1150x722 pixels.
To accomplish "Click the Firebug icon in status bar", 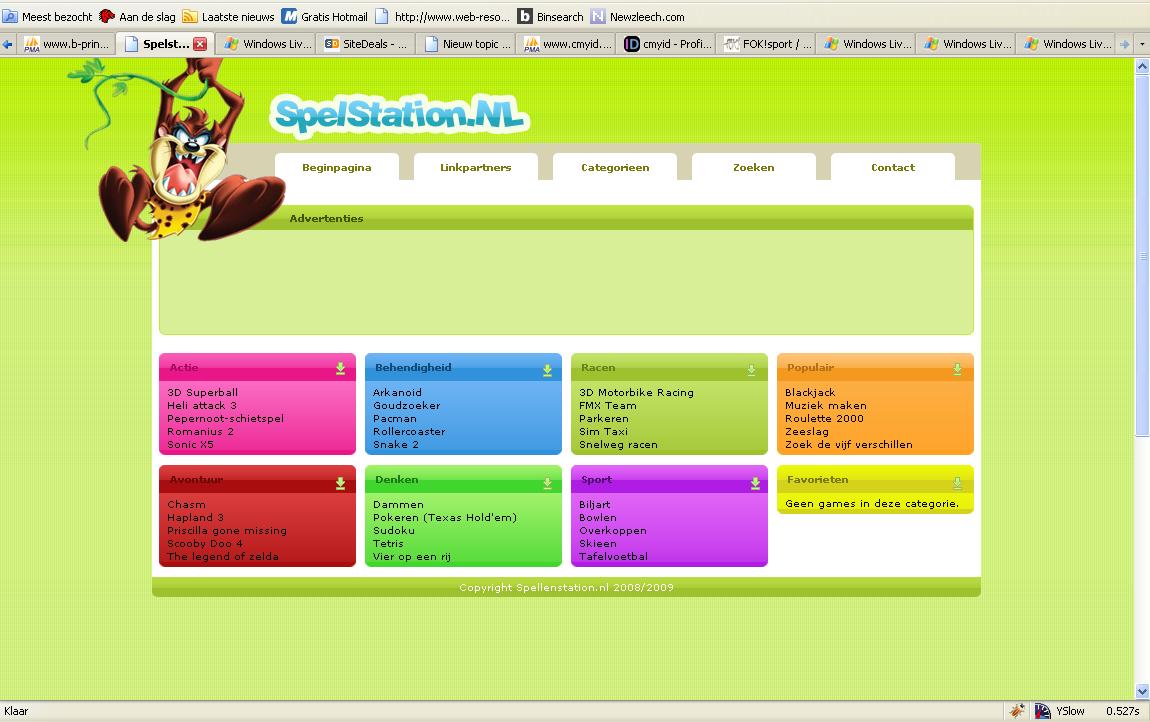I will [x=1017, y=710].
